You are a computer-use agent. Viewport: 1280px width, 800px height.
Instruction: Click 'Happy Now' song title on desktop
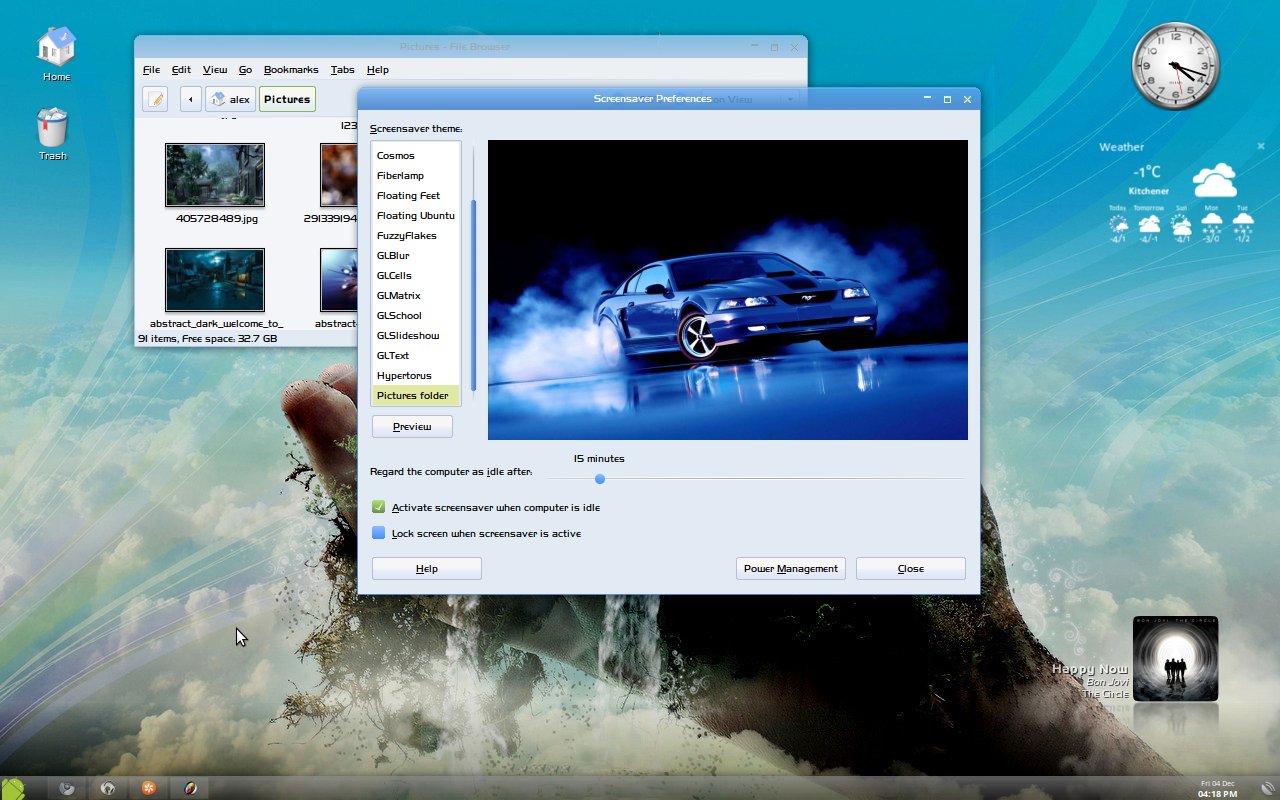[x=1089, y=669]
